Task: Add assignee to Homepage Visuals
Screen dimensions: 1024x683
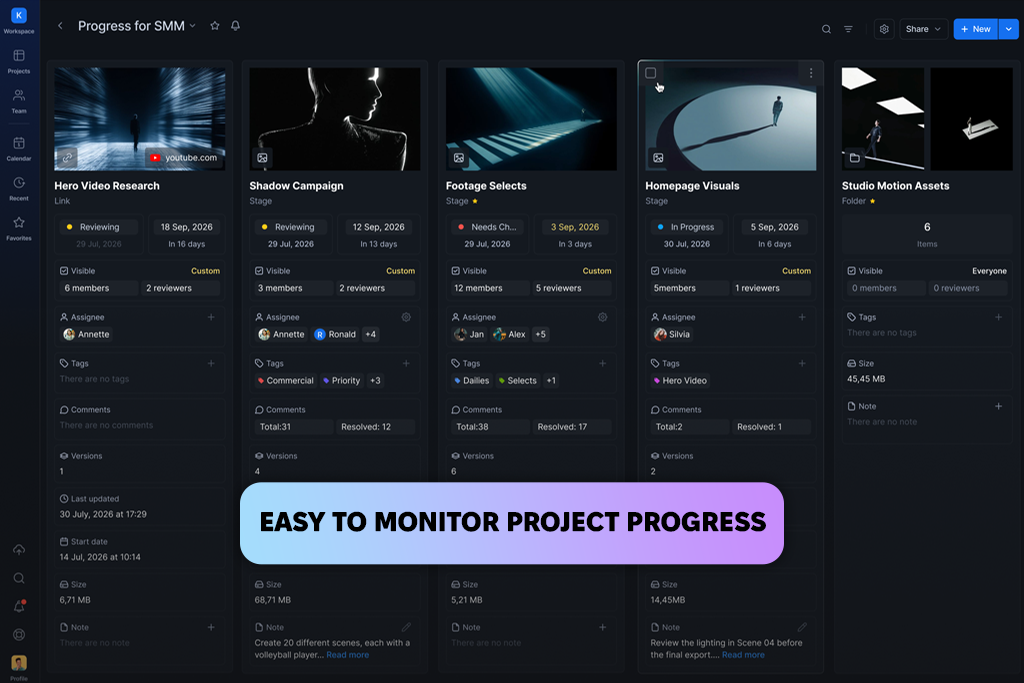Action: (x=802, y=317)
